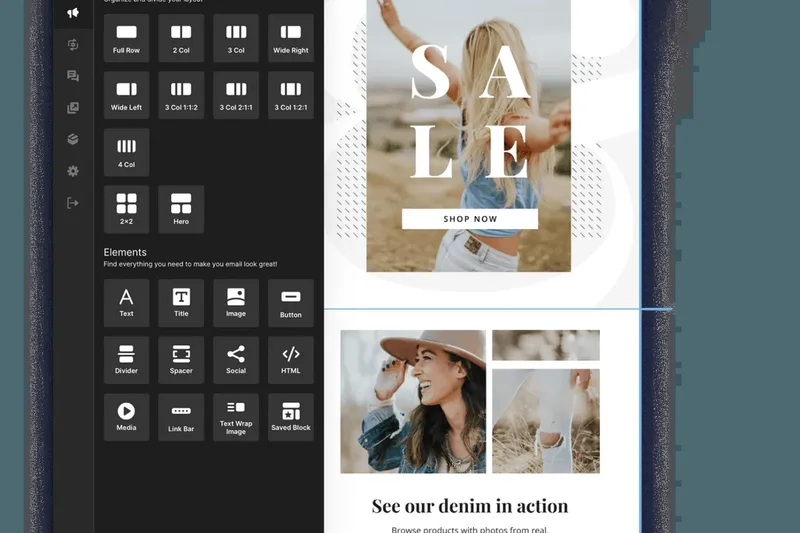Image resolution: width=800 pixels, height=533 pixels.
Task: Open the chat messages sidebar icon
Action: 73,77
